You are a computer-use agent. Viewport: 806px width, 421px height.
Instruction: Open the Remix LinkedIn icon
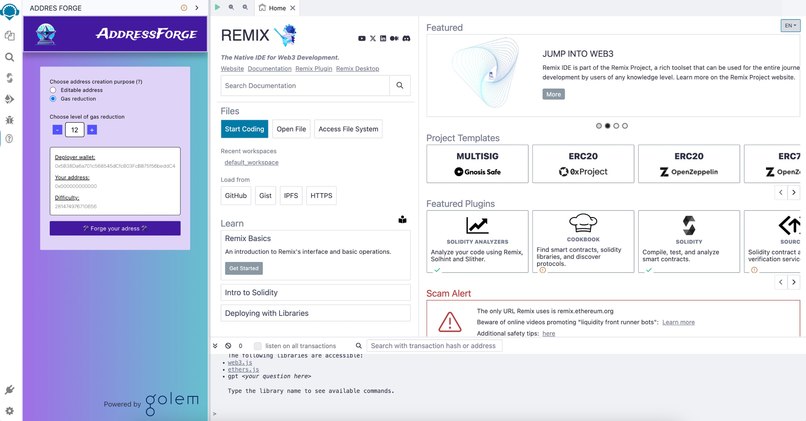point(383,39)
